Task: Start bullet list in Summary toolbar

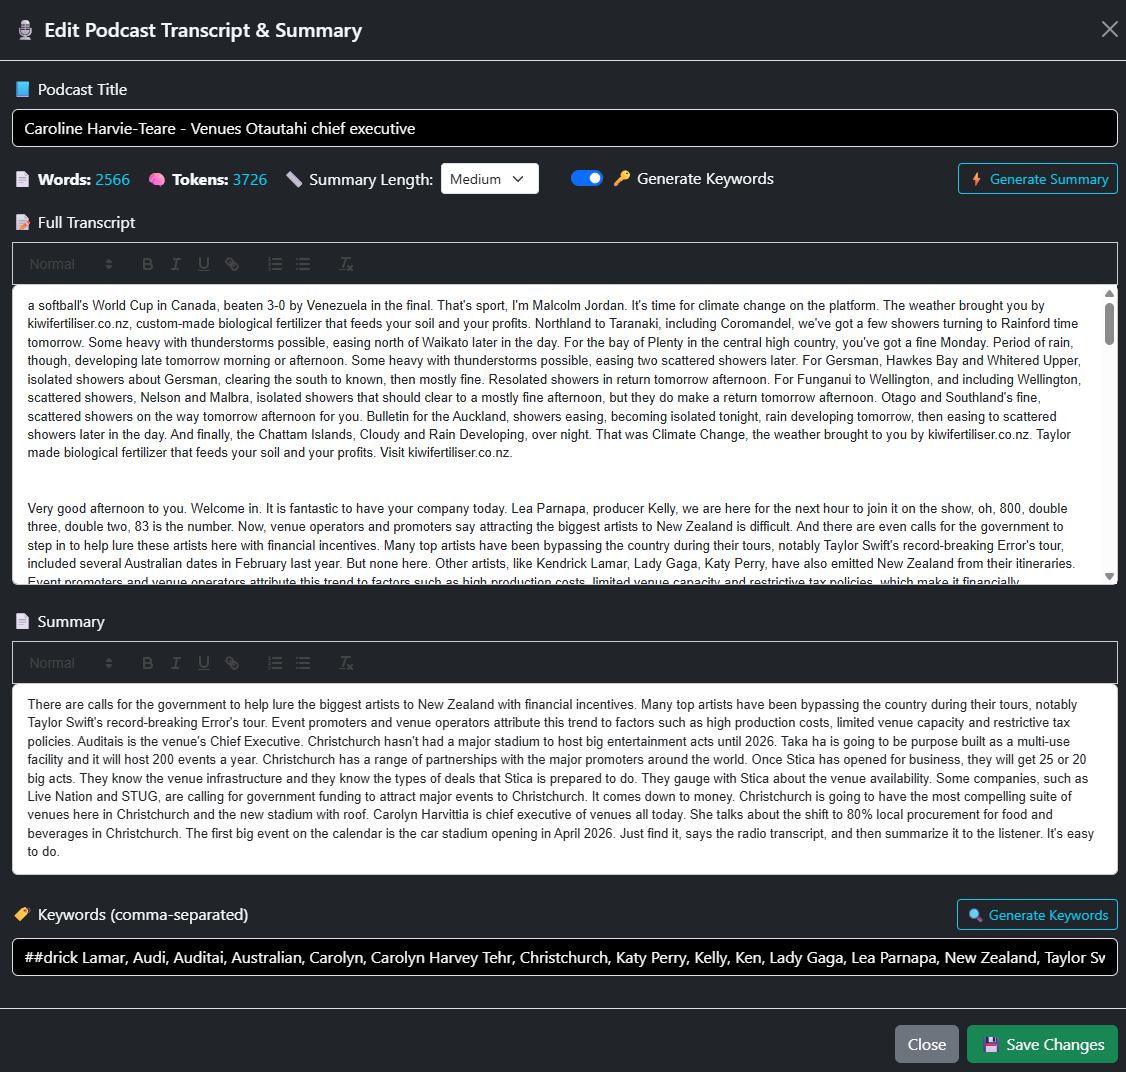Action: pos(303,663)
